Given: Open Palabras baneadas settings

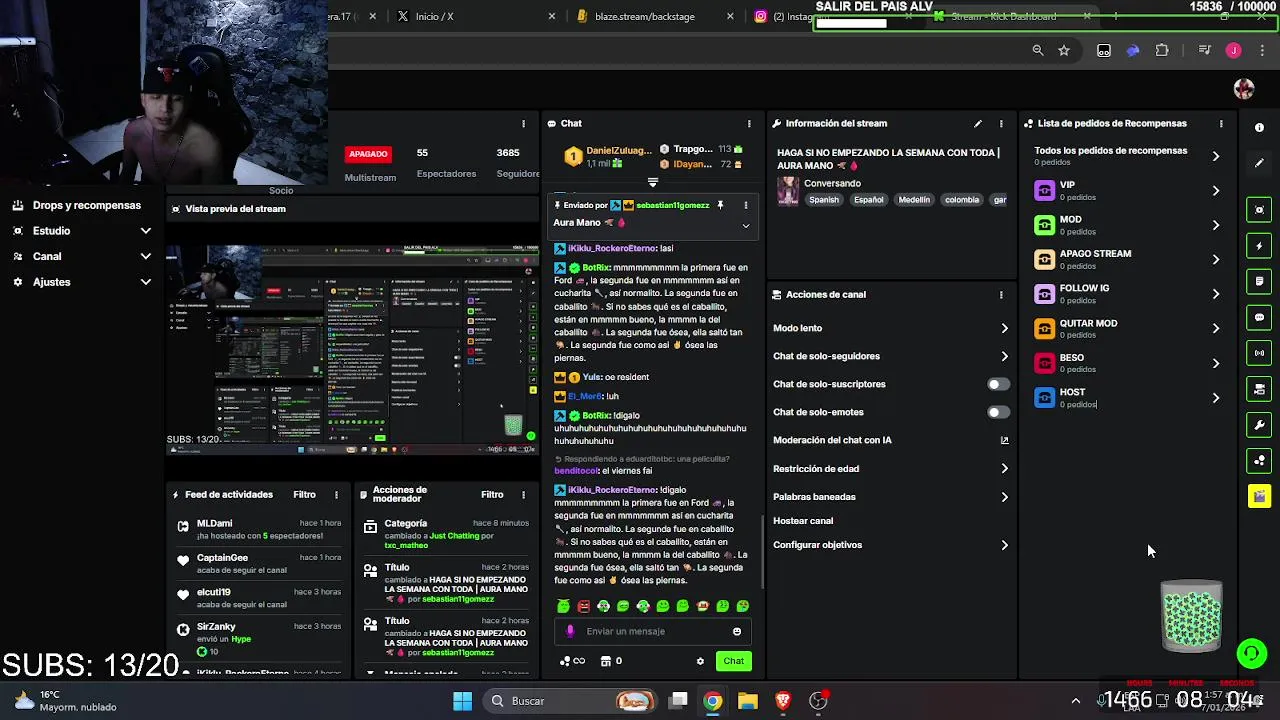Looking at the screenshot, I should [x=890, y=497].
